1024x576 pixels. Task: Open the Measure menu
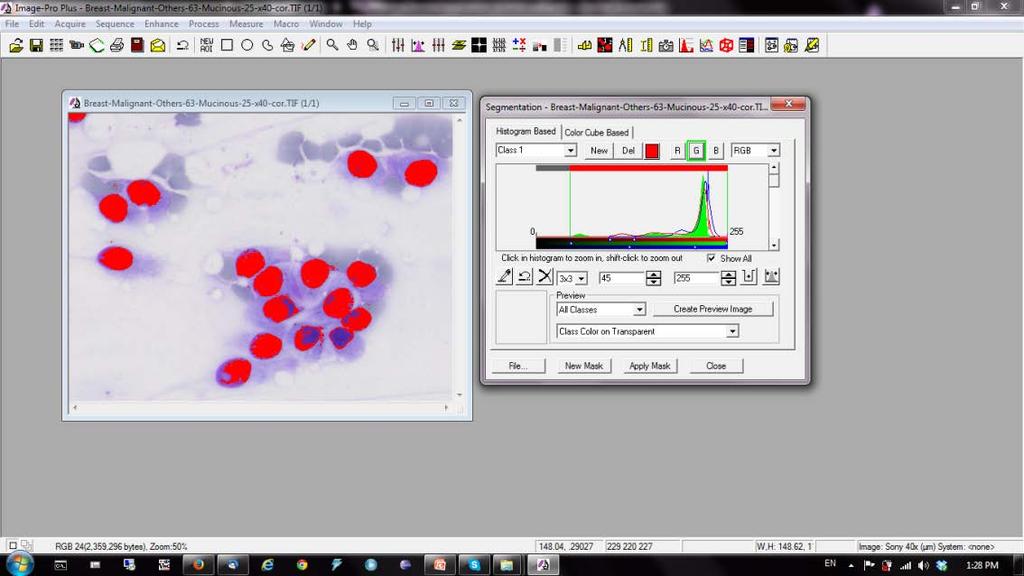click(x=246, y=24)
